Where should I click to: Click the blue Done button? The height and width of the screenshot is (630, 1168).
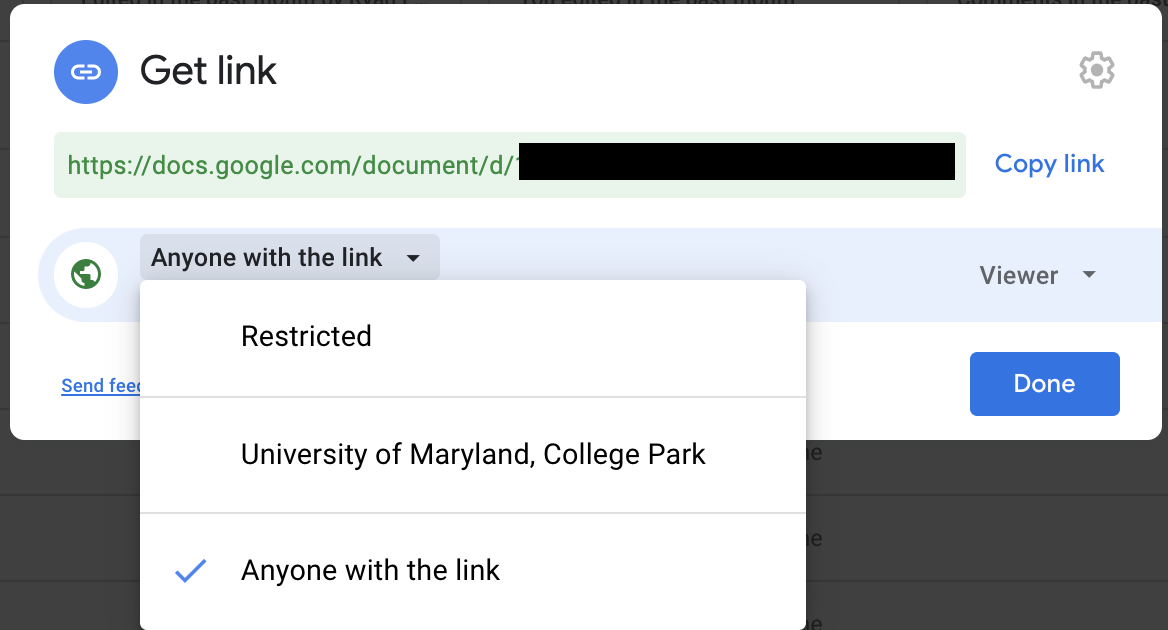click(x=1044, y=384)
